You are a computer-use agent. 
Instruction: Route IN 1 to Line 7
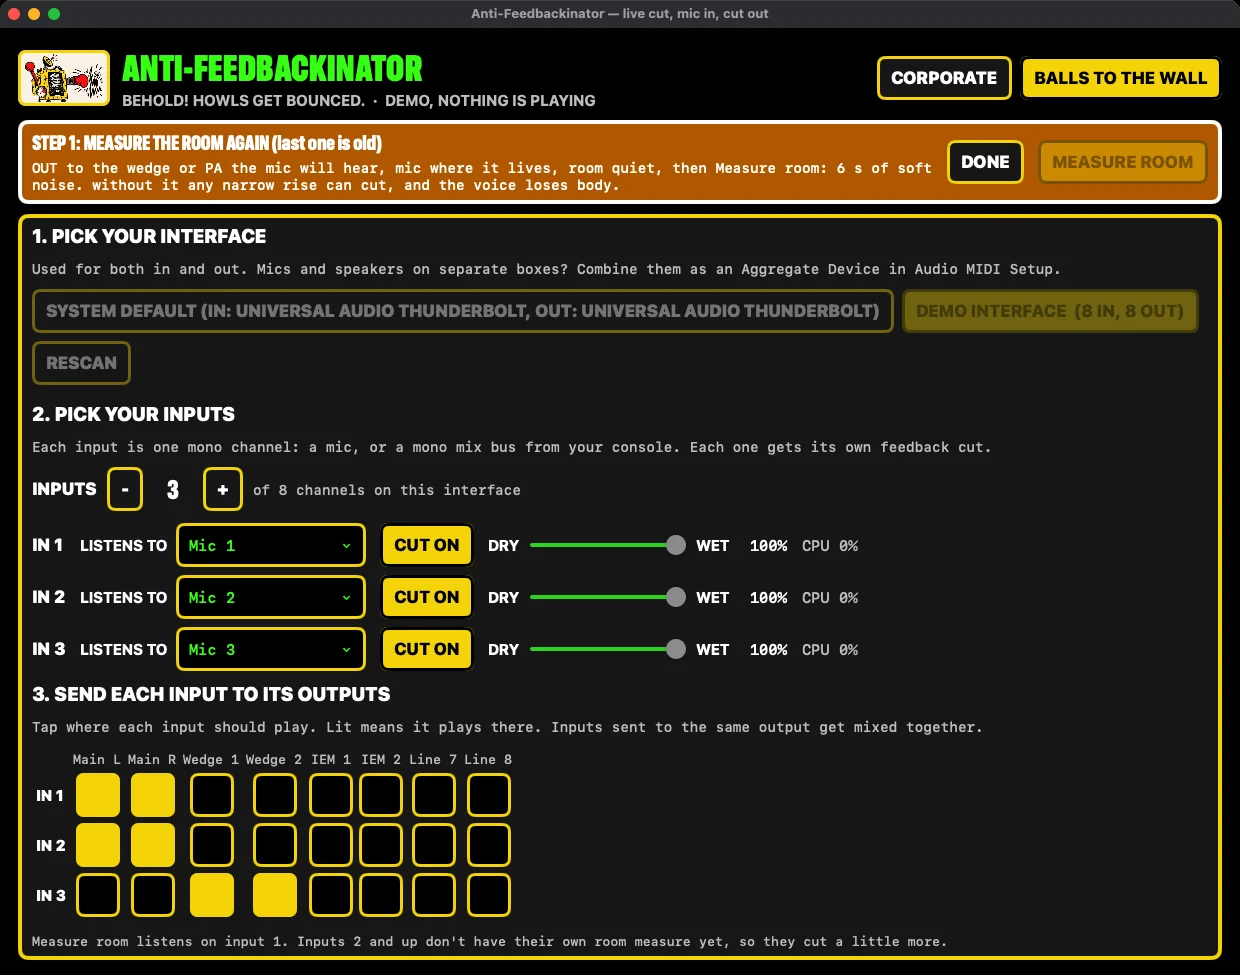point(434,795)
